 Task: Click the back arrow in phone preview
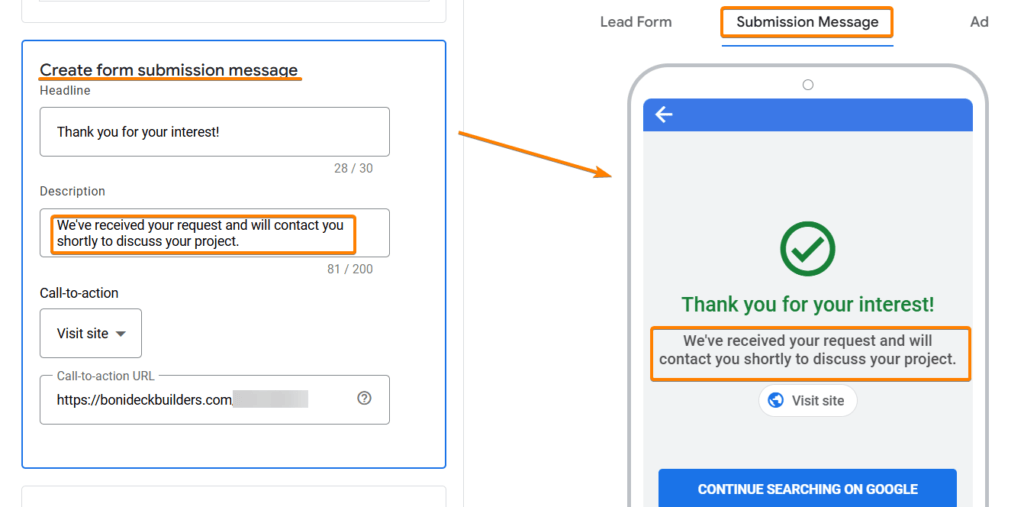pos(664,115)
